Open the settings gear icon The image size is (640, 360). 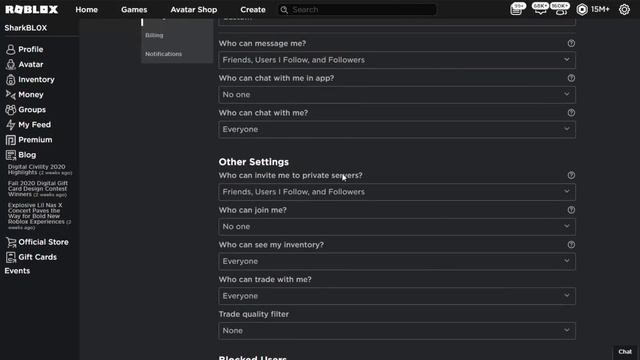(624, 9)
